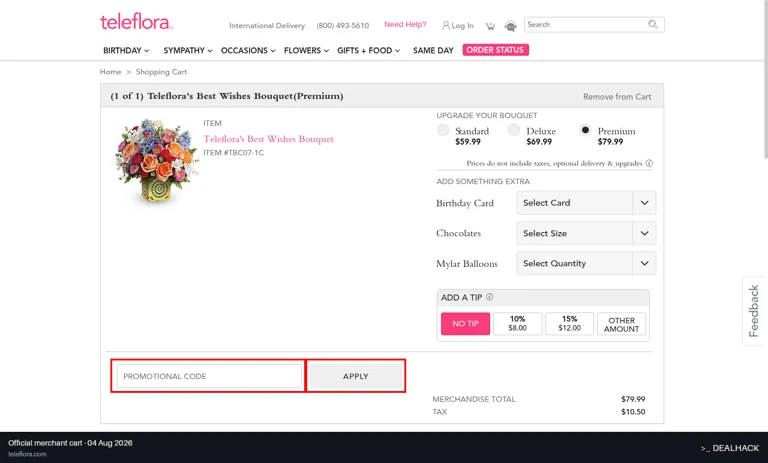
Task: Expand the Sympathy navigation menu
Action: (188, 50)
